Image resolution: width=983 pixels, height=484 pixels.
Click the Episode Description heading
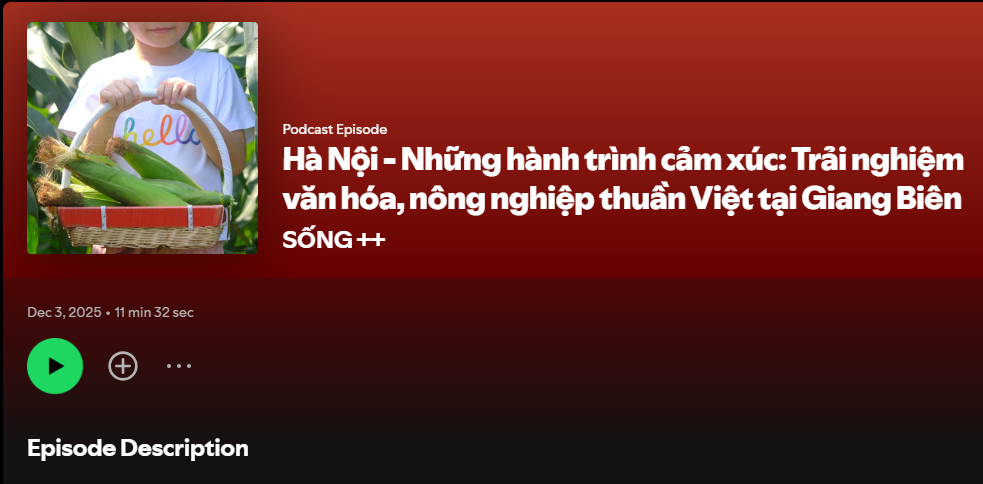pos(138,448)
